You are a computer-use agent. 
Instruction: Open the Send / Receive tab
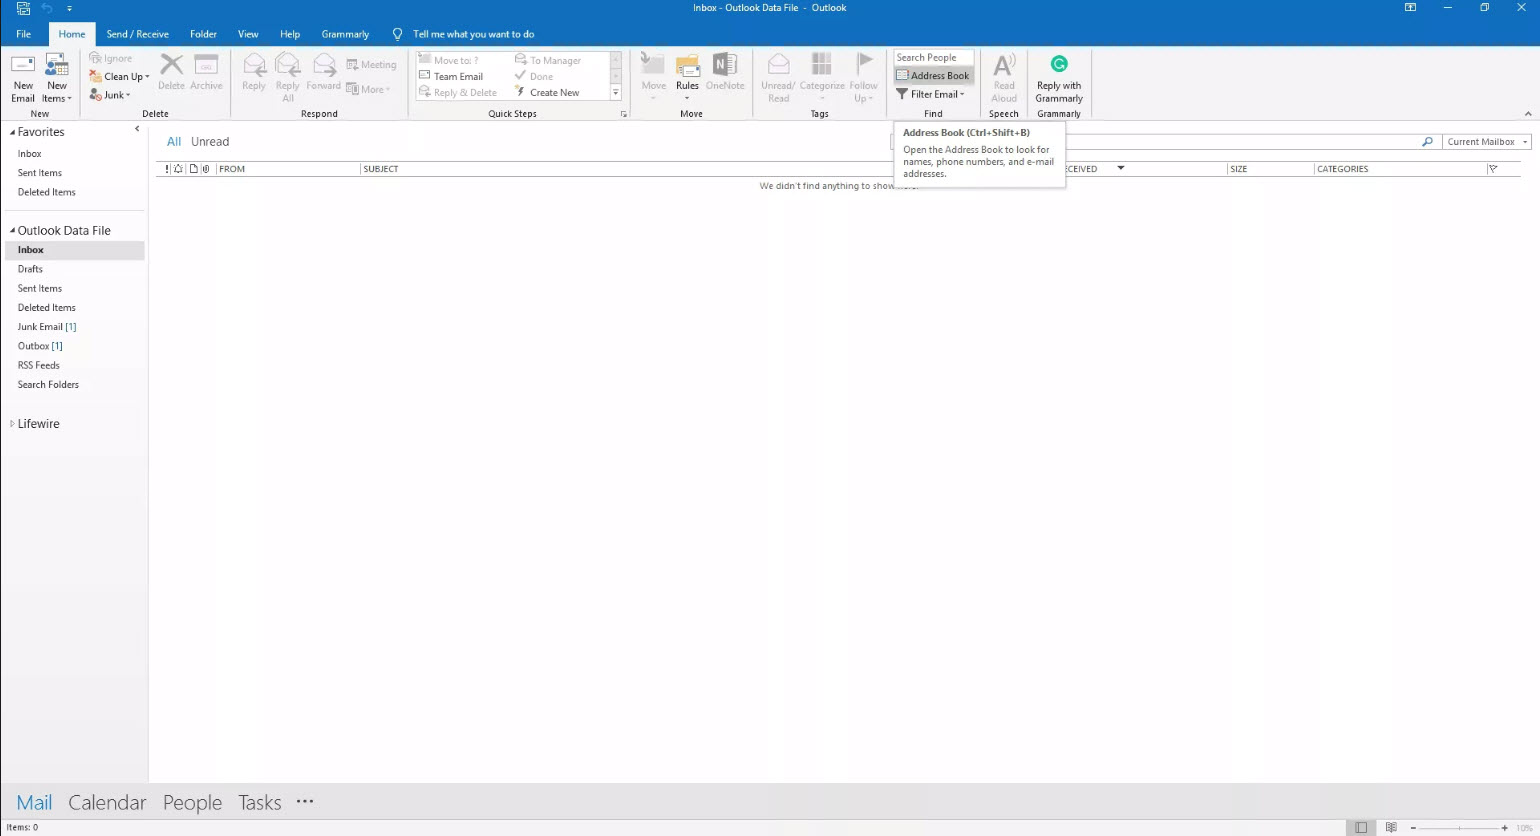point(138,34)
